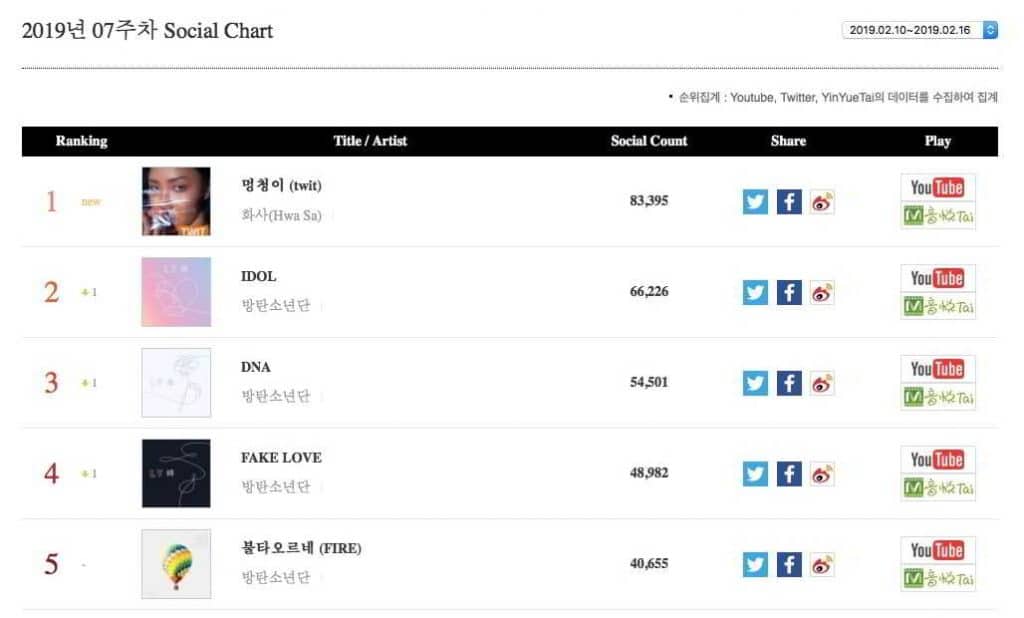The width and height of the screenshot is (1024, 618).
Task: Click the Title / Artist column header
Action: pos(370,141)
